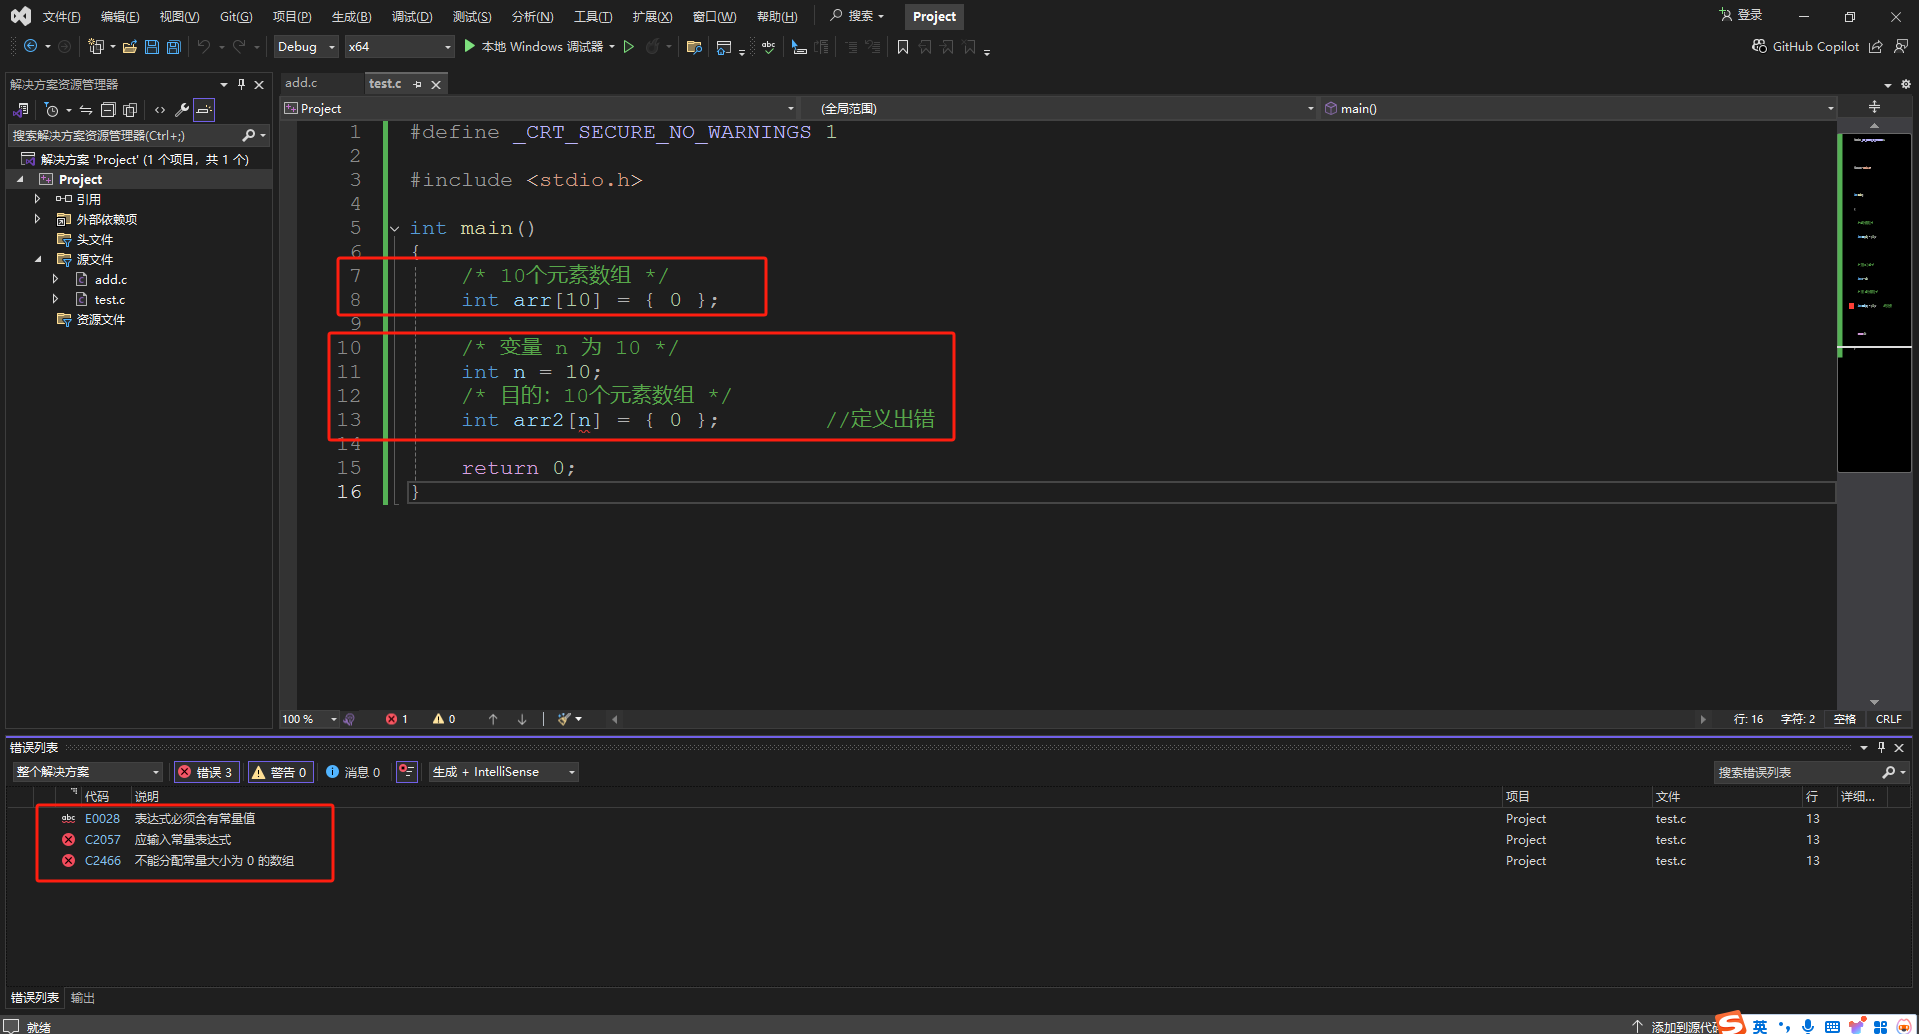Image resolution: width=1919 pixels, height=1034 pixels.
Task: Open the main() member dropdown
Action: (x=1579, y=108)
